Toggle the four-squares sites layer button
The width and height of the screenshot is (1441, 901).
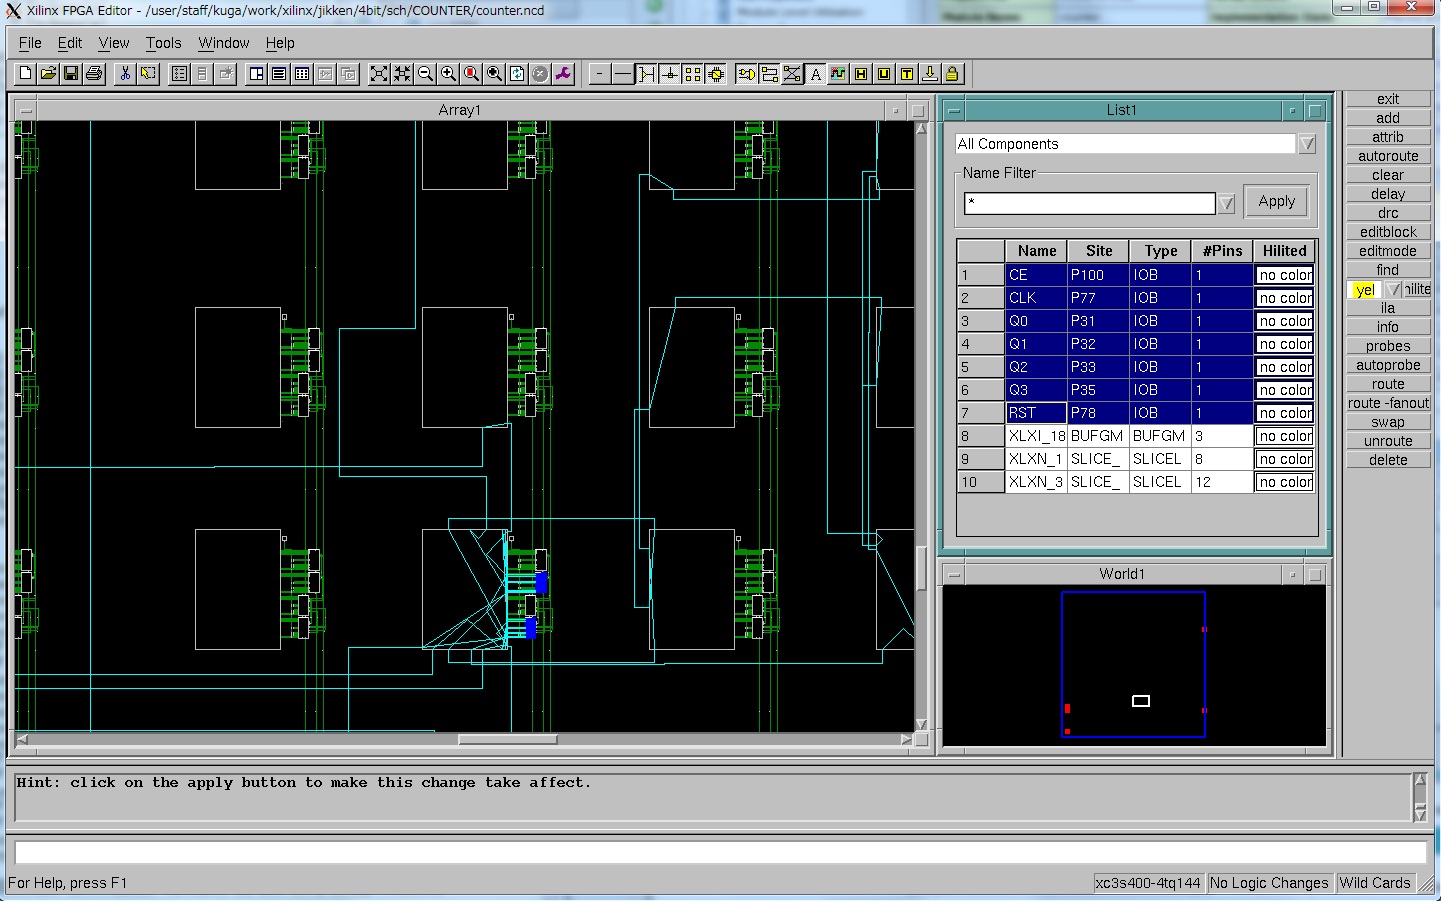tap(692, 74)
